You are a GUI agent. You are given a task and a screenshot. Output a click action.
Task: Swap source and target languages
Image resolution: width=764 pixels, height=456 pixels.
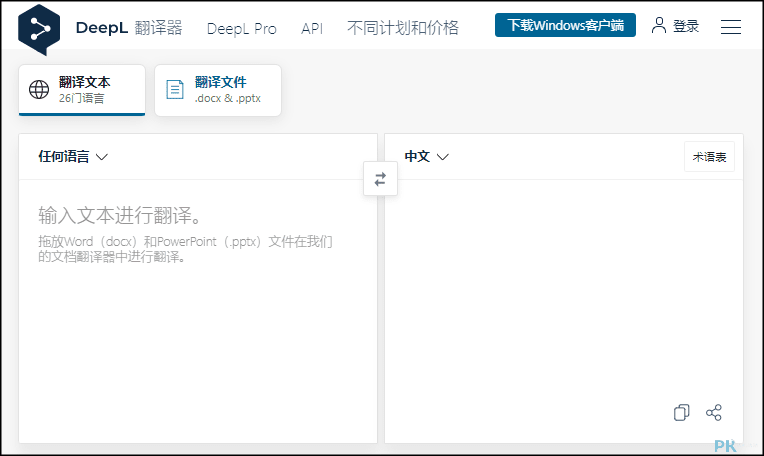pyautogui.click(x=380, y=179)
